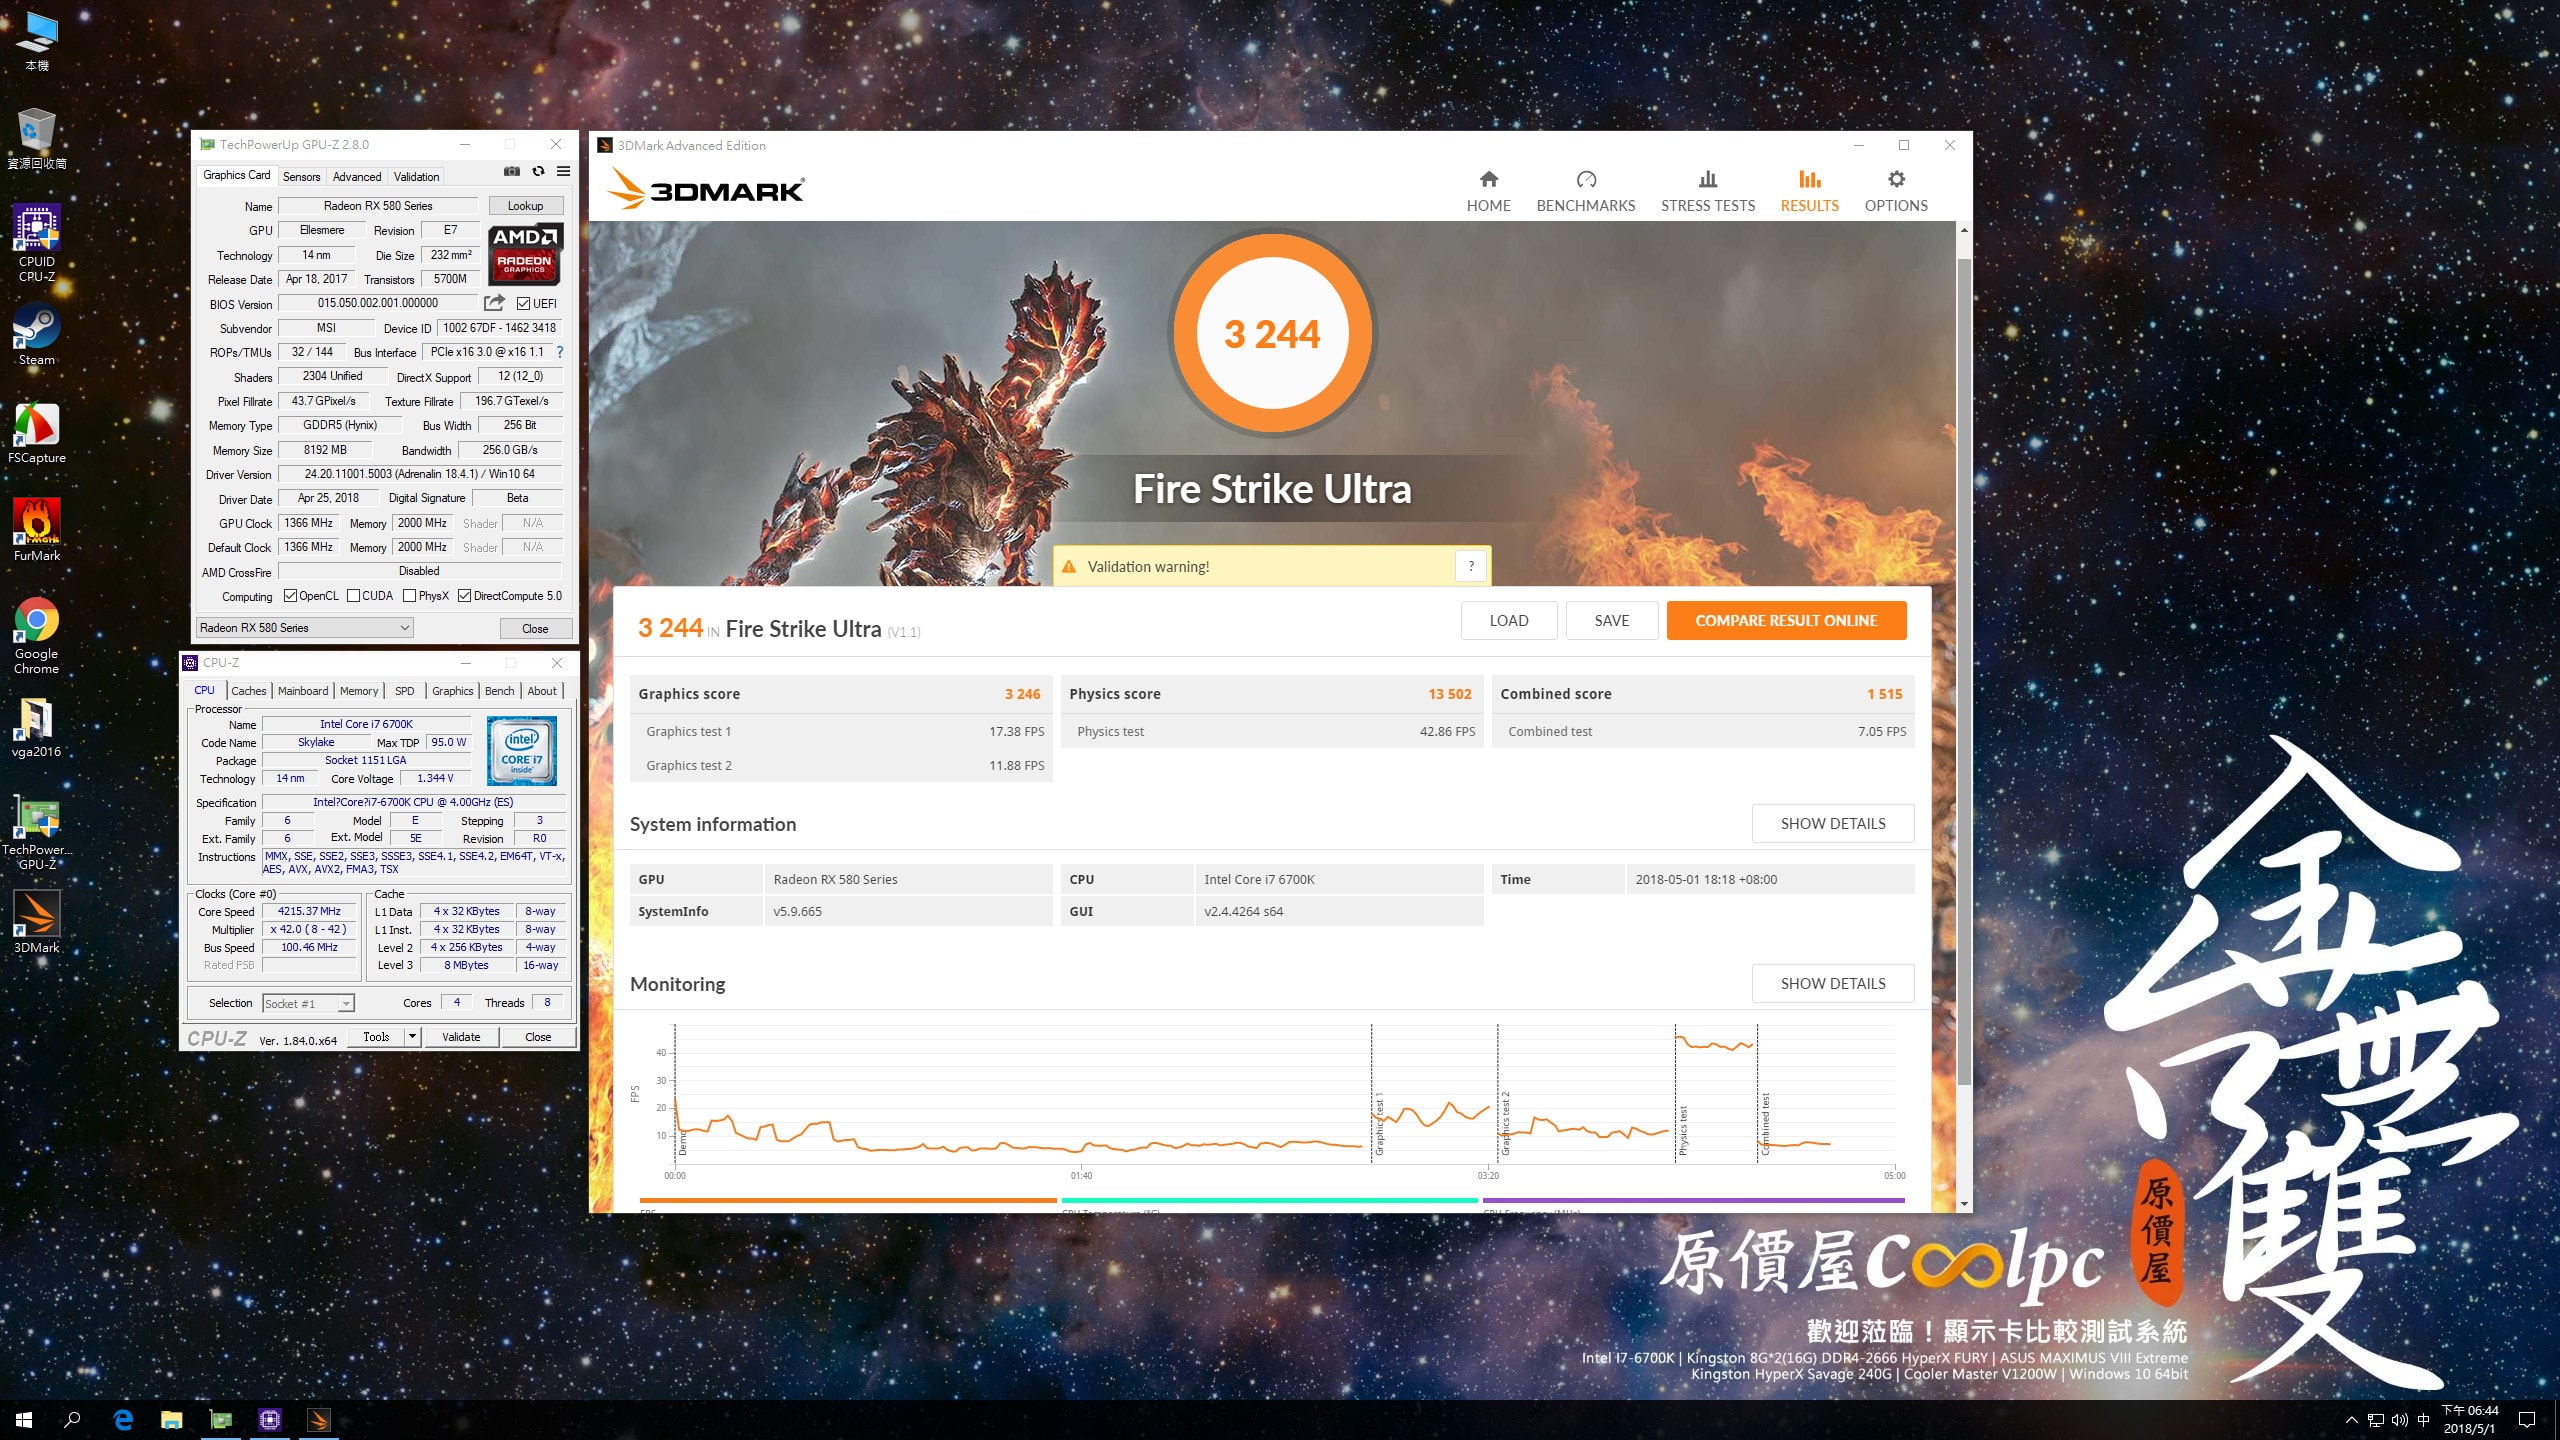This screenshot has width=2560, height=1440.
Task: Click the Validation warning banner
Action: pos(1271,566)
